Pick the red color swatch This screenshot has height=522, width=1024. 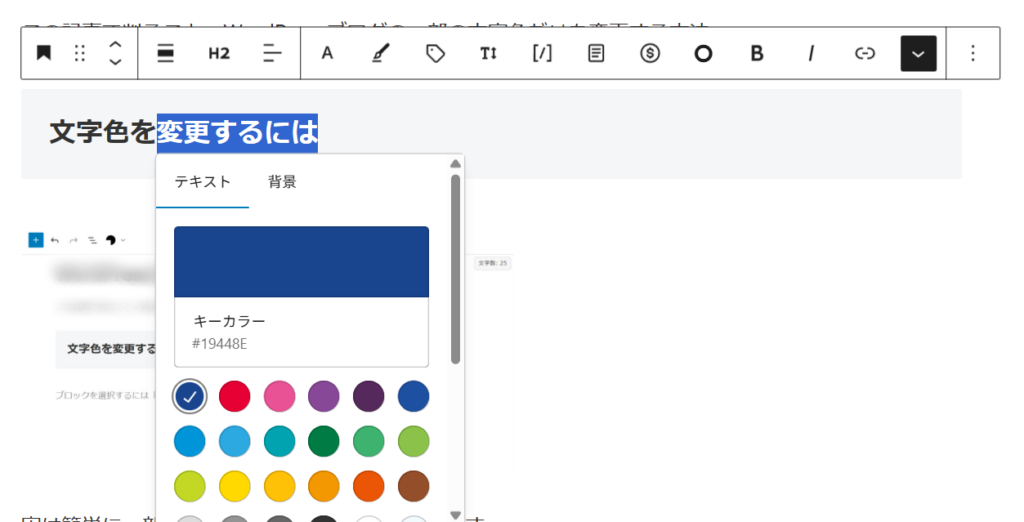pos(234,396)
